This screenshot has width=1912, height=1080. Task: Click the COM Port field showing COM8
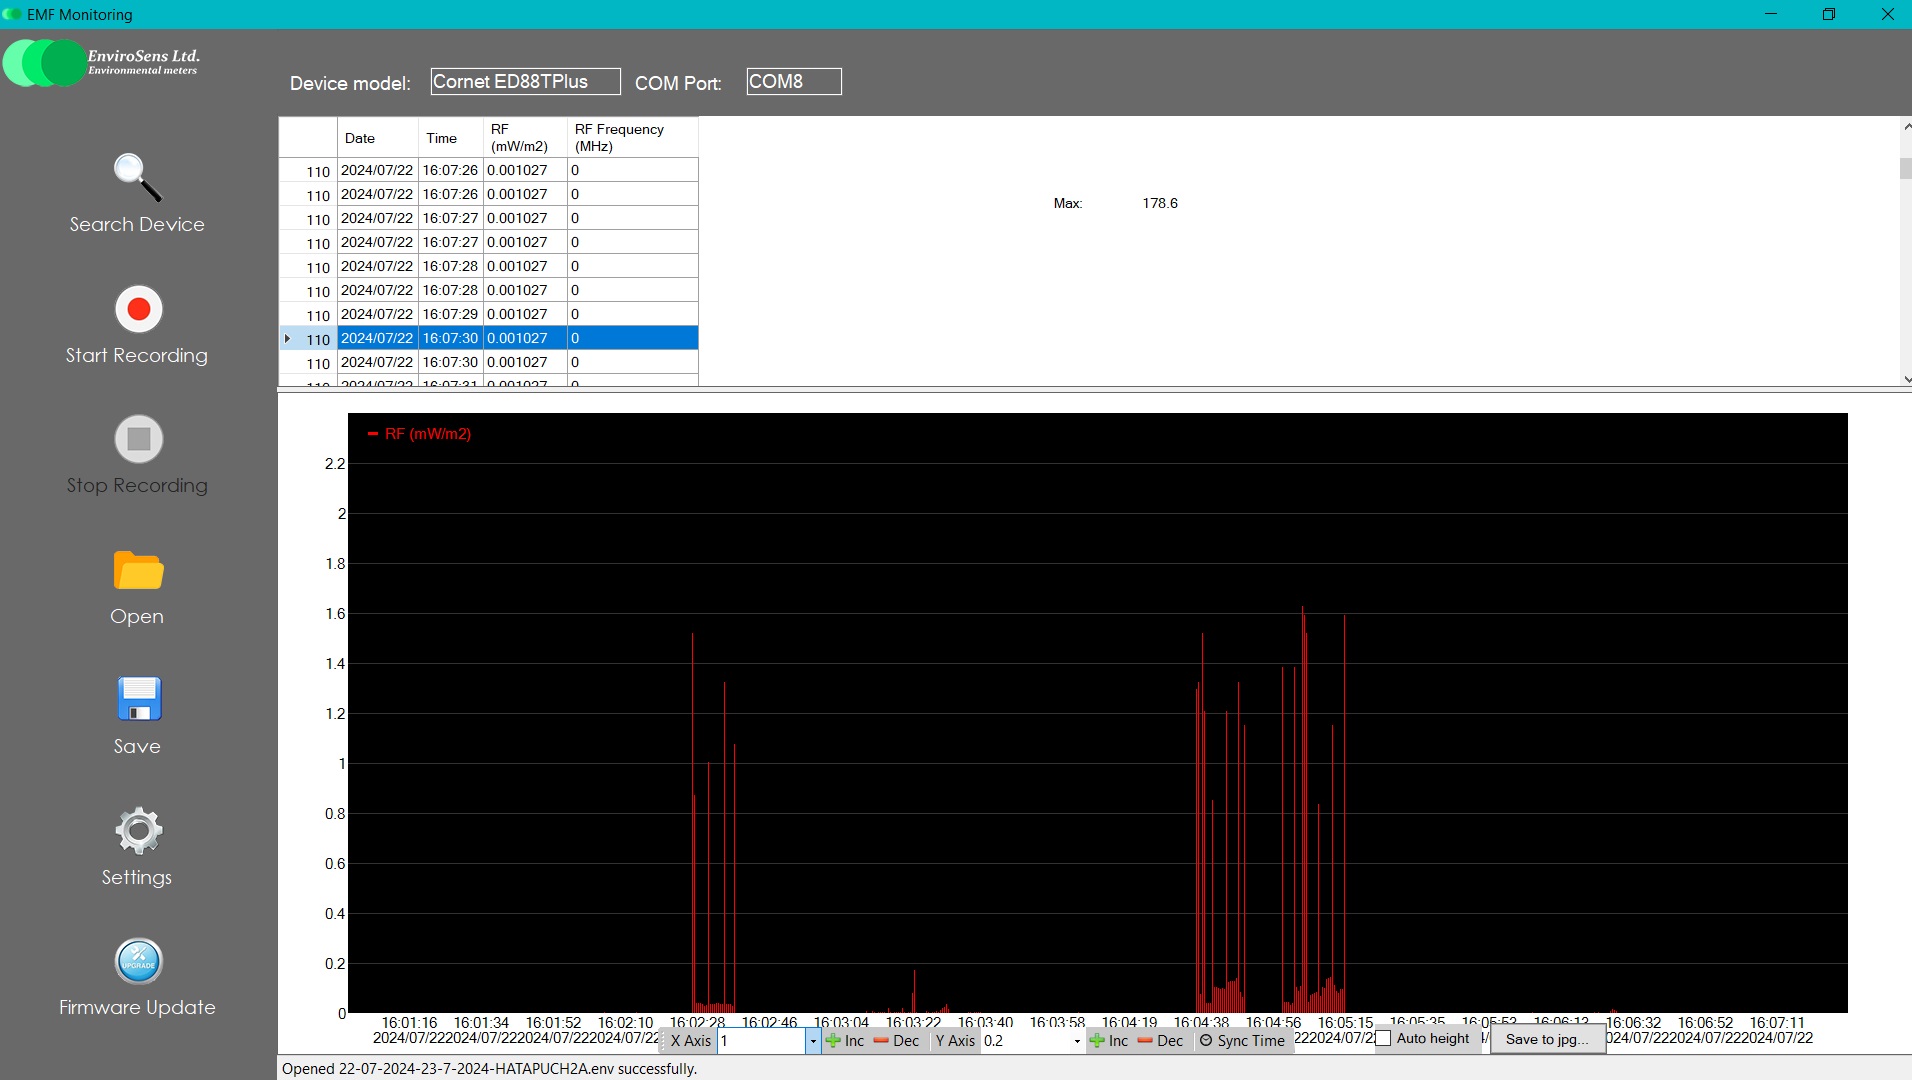pos(794,82)
